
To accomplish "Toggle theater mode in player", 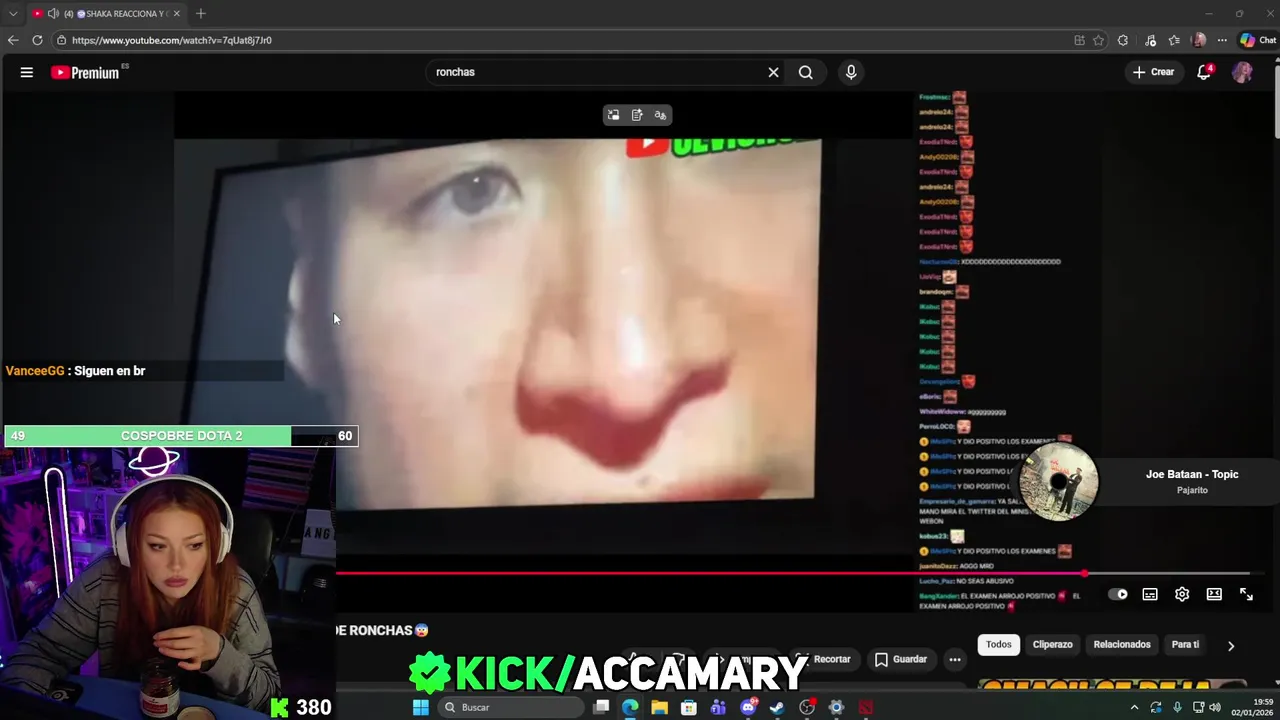I will click(x=1214, y=594).
